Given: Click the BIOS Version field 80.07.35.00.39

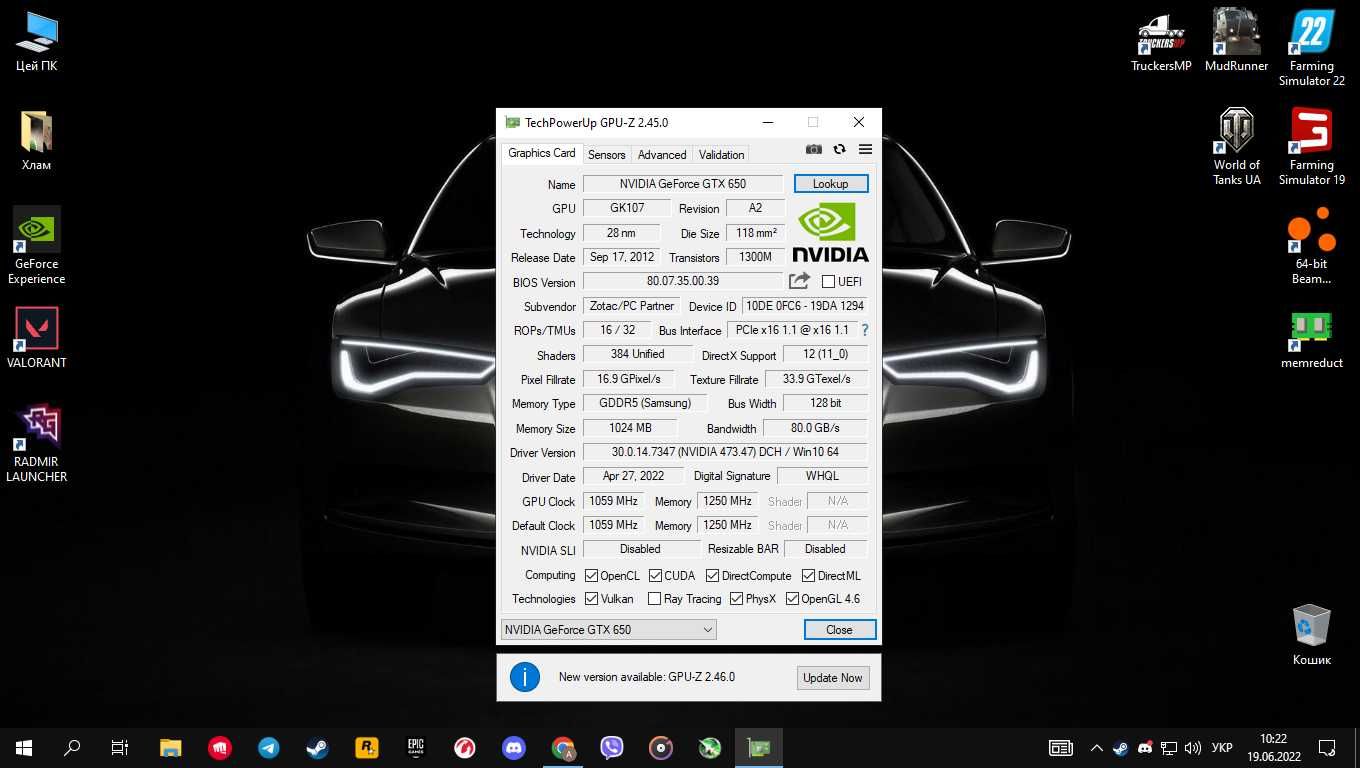Looking at the screenshot, I should point(683,282).
